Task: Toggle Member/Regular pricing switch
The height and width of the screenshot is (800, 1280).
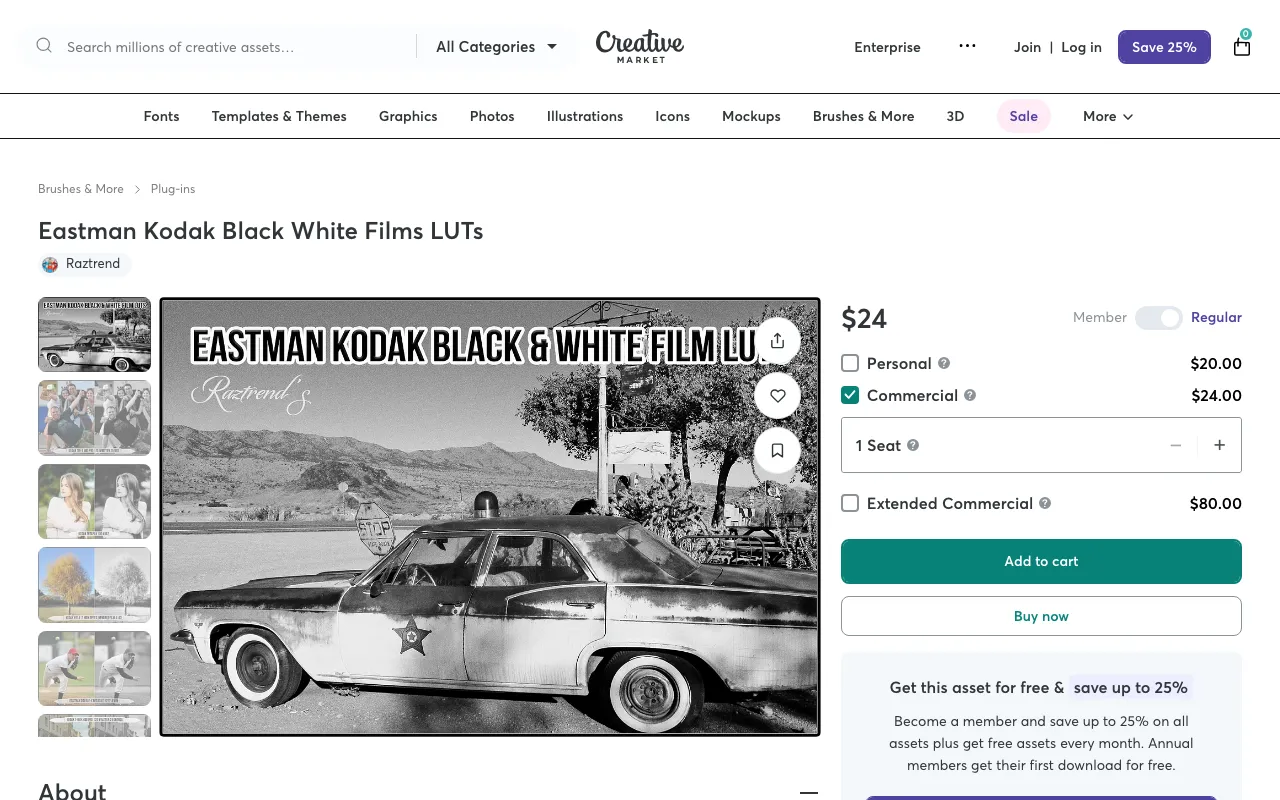Action: tap(1159, 317)
